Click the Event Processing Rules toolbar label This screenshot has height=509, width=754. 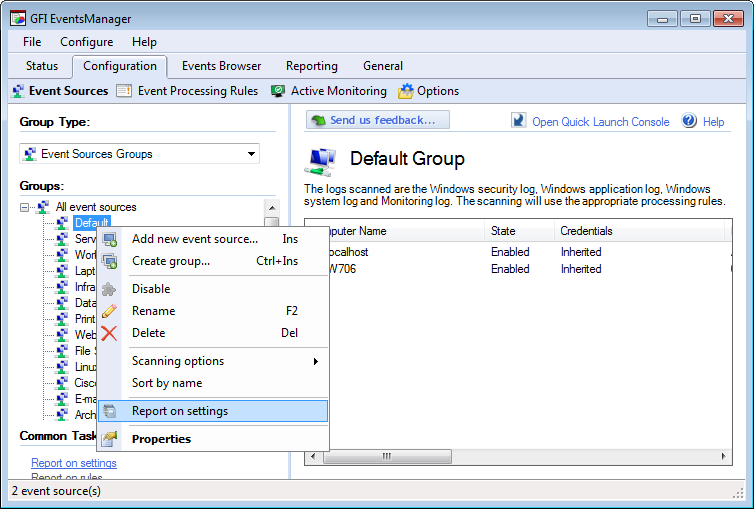pos(198,91)
